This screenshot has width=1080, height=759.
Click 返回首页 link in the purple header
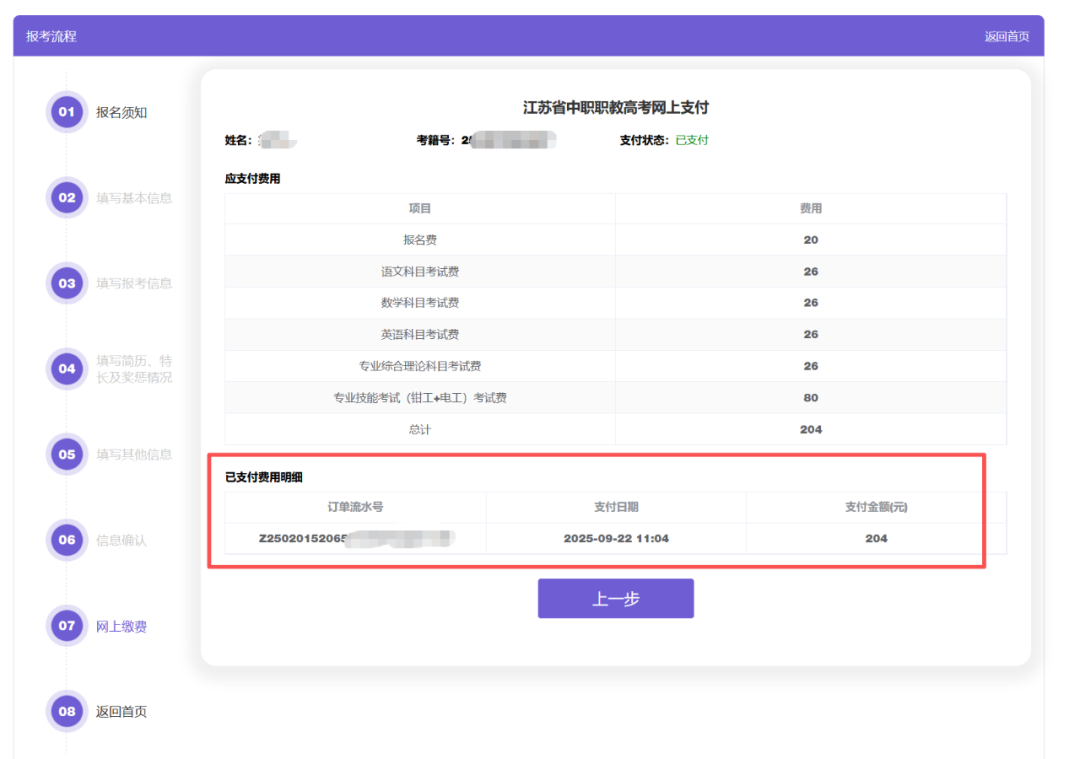tap(1006, 37)
